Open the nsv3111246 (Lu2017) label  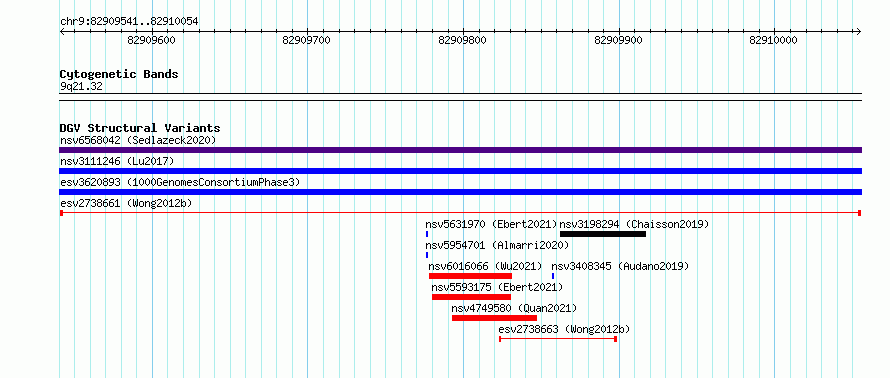(x=117, y=161)
